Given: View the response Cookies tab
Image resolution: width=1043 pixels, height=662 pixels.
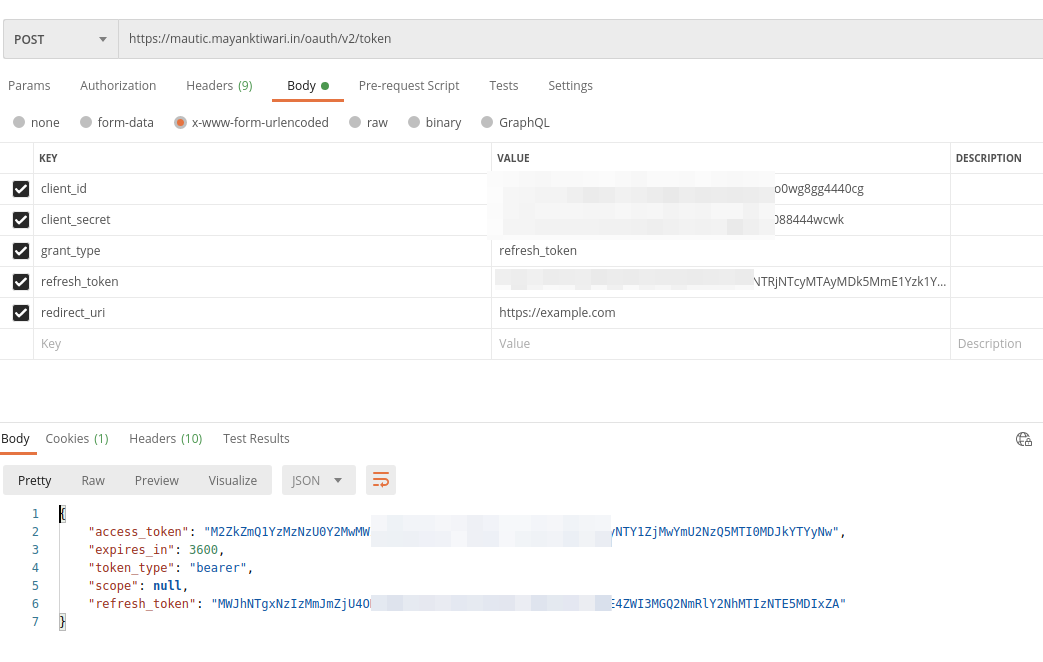Looking at the screenshot, I should [x=77, y=439].
